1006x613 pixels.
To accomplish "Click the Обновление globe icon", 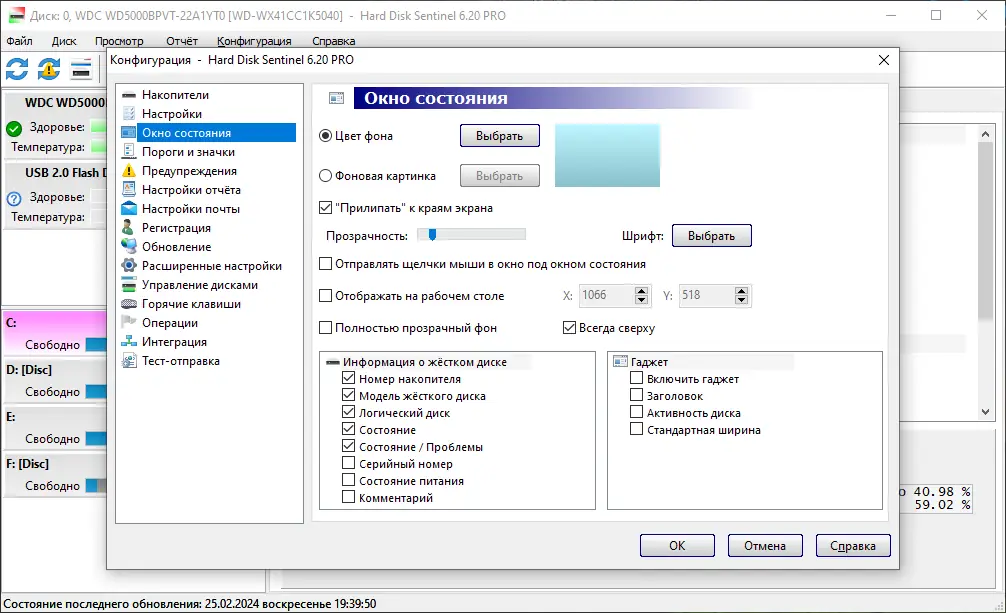I will [129, 246].
